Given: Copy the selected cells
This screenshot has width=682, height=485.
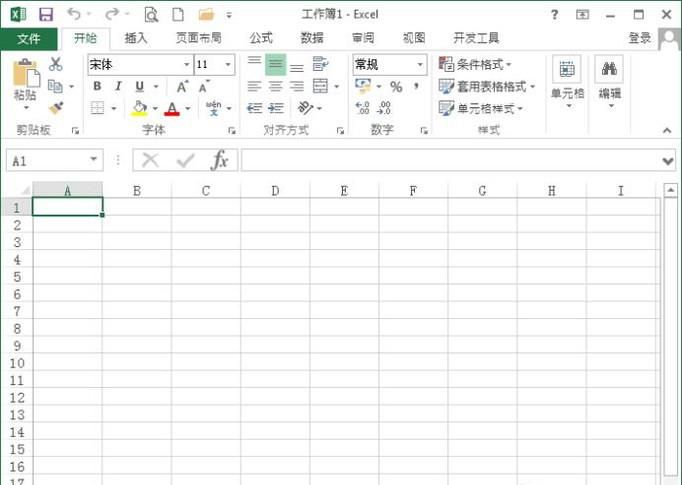Looking at the screenshot, I should point(55,86).
